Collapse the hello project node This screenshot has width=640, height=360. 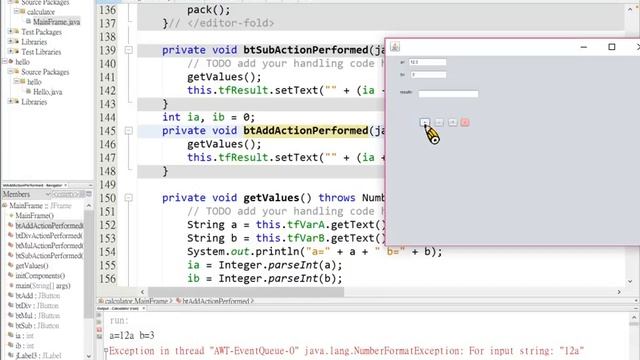click(x=4, y=62)
